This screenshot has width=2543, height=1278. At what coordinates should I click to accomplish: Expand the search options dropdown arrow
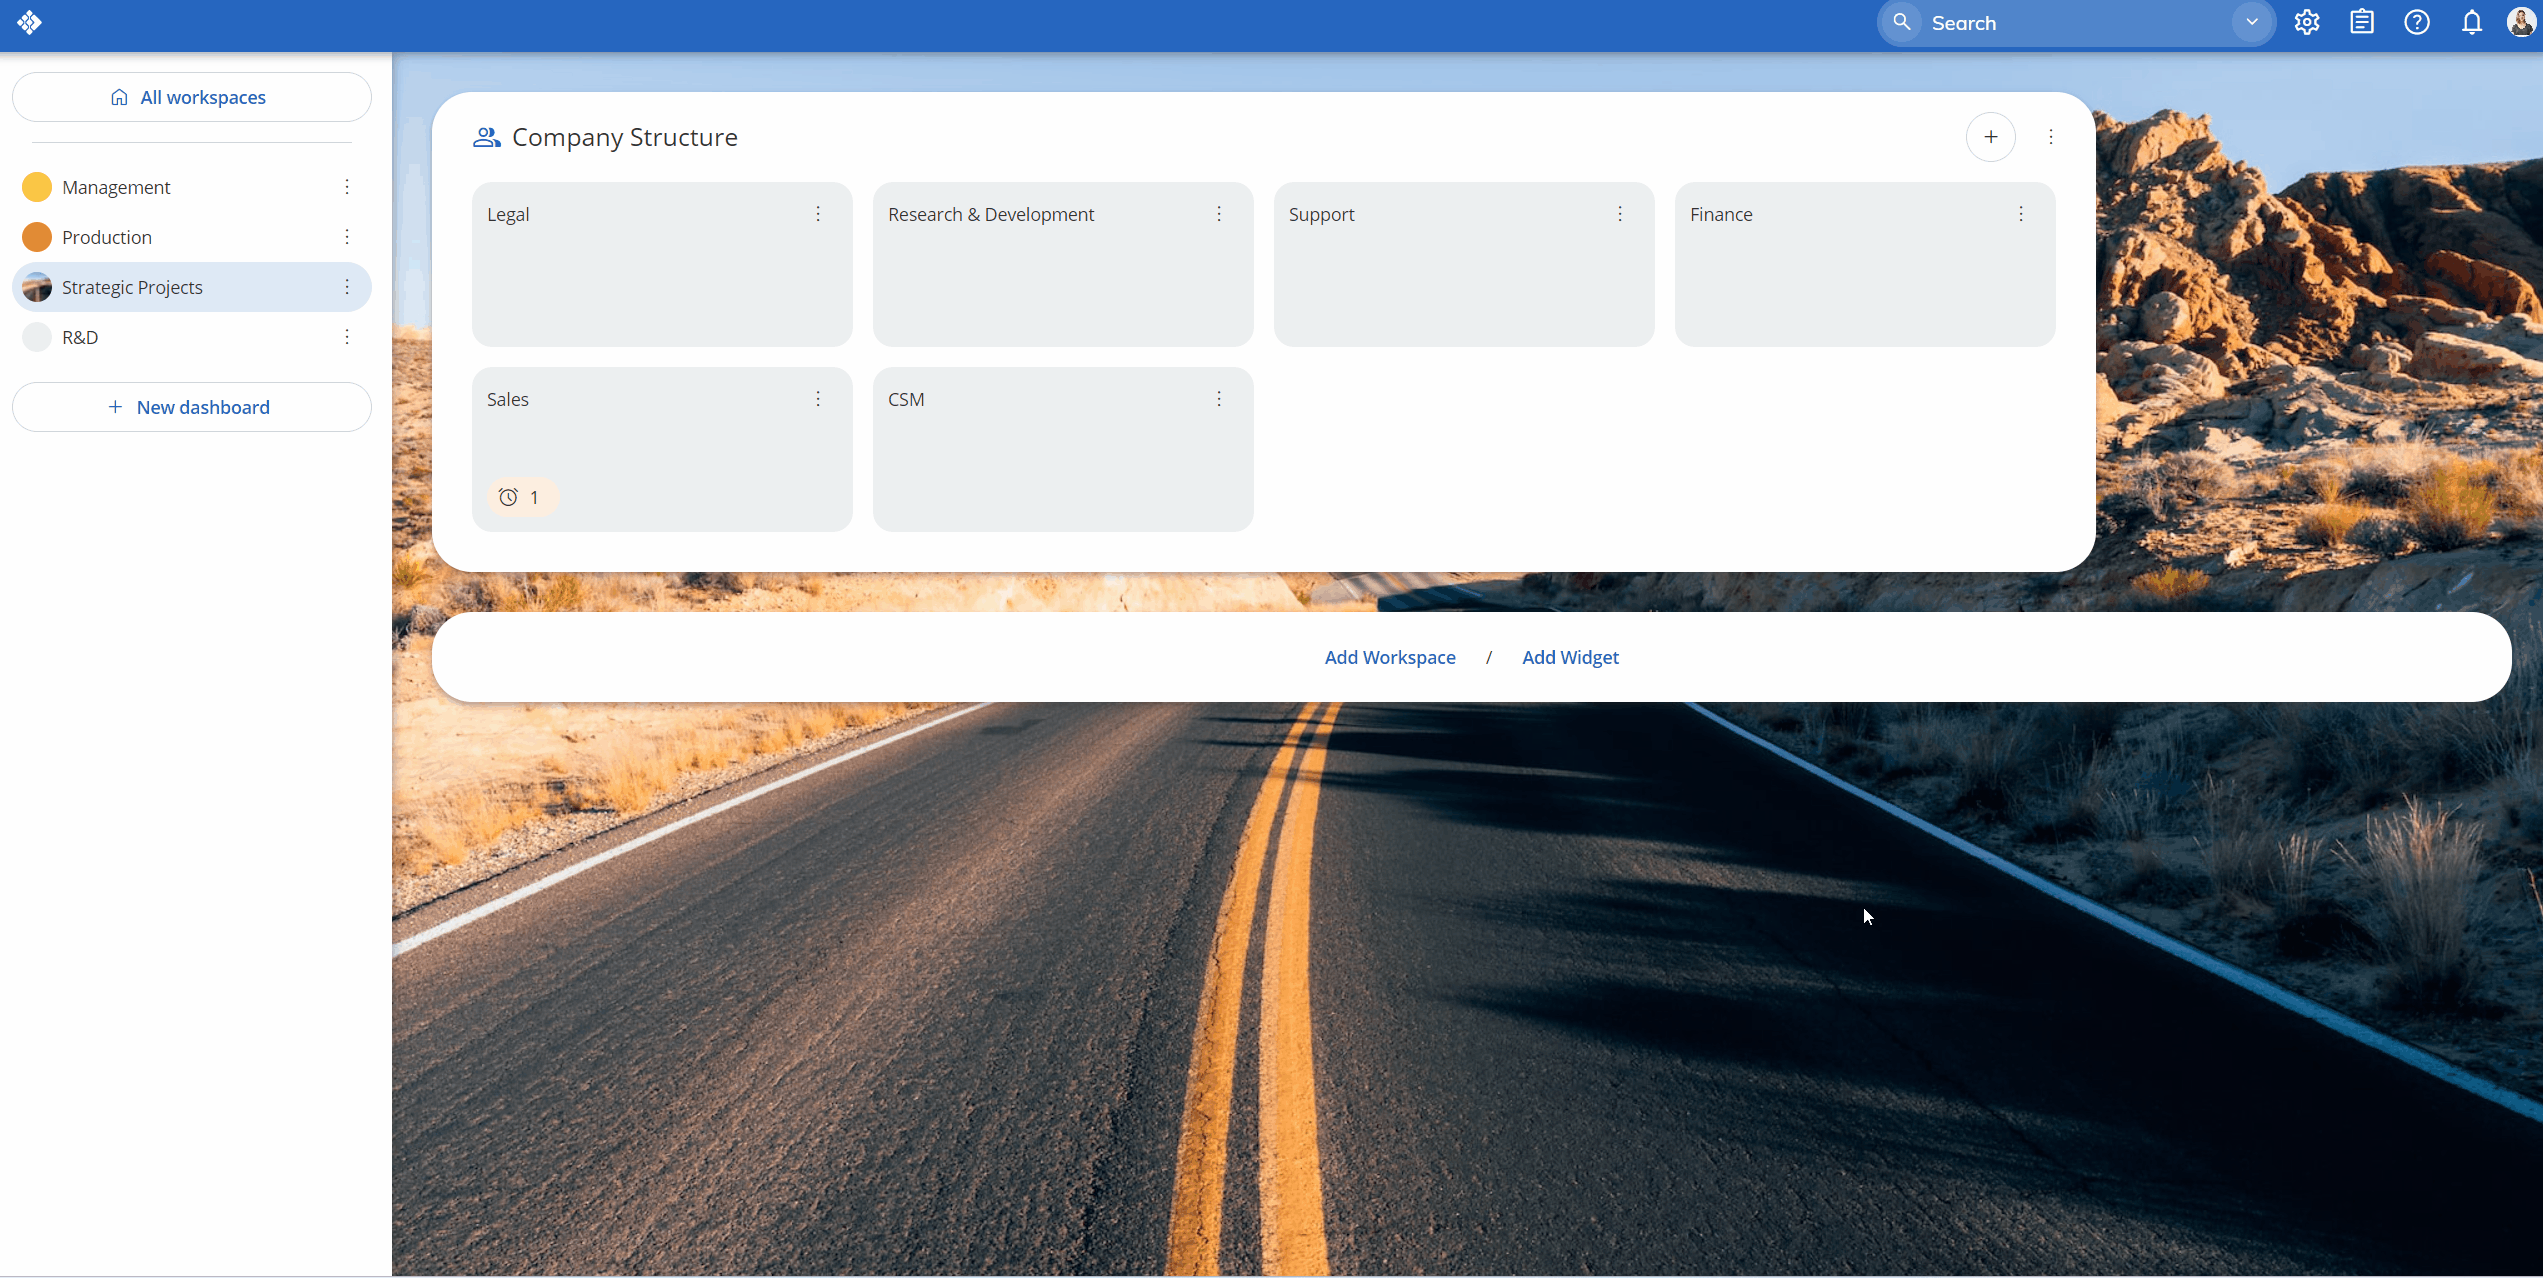coord(2251,22)
